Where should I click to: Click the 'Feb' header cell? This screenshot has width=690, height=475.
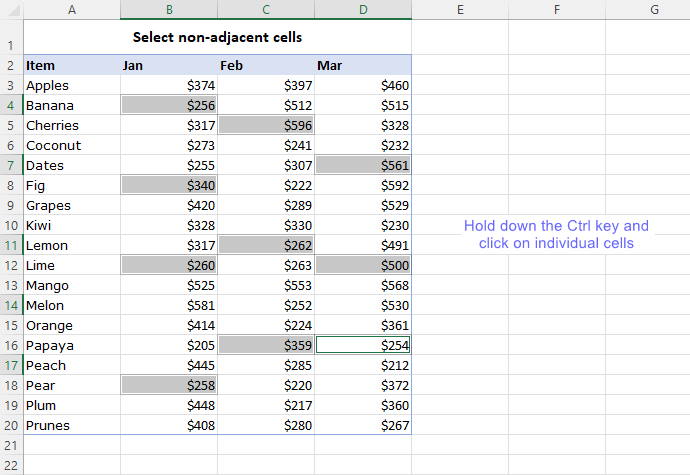266,65
